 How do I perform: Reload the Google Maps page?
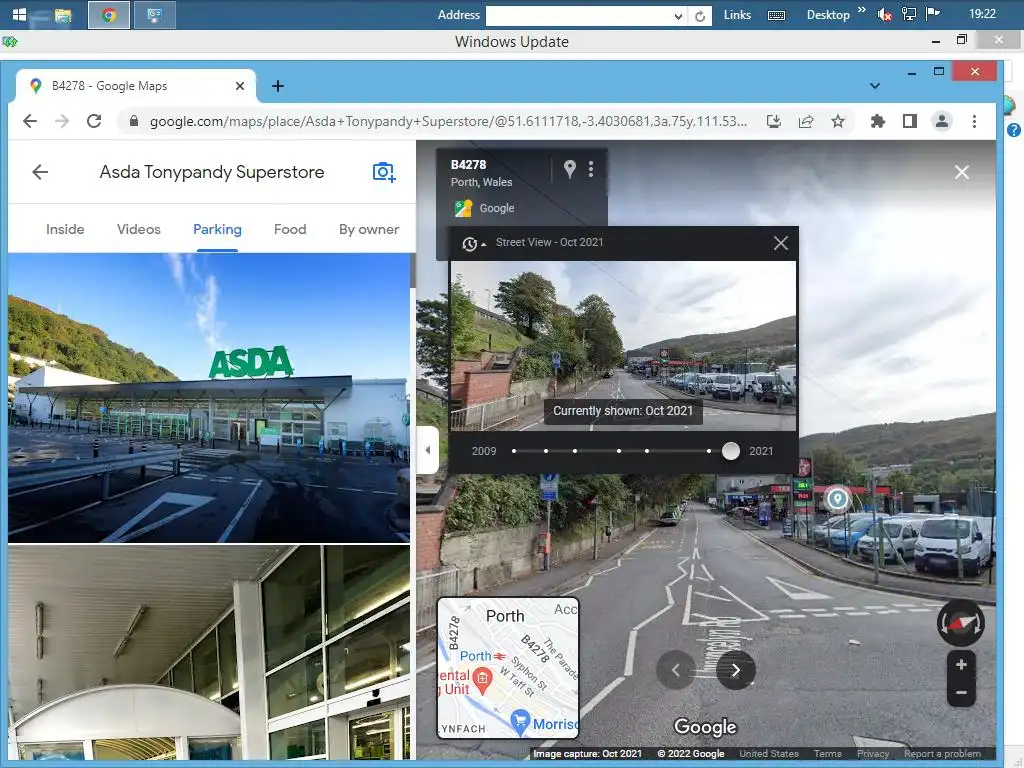pos(94,121)
